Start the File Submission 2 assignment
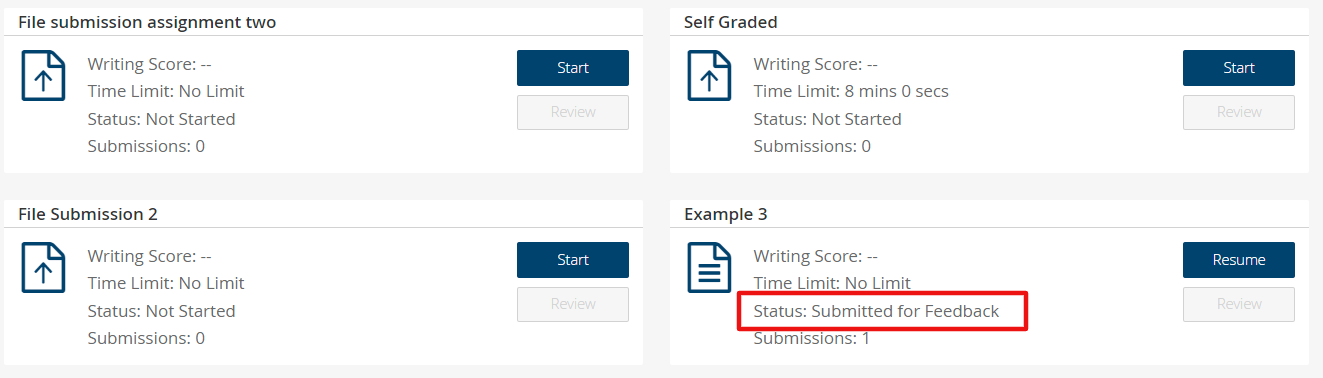The image size is (1323, 378). 573,260
